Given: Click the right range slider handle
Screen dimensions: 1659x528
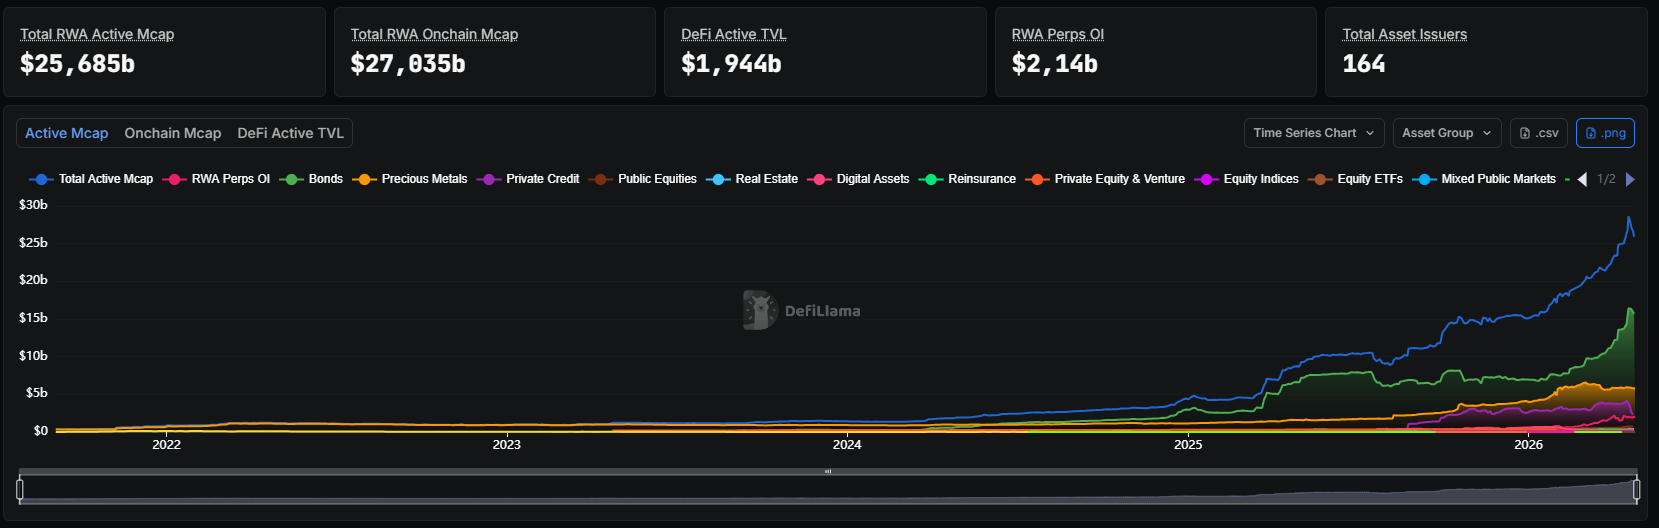Looking at the screenshot, I should point(1636,489).
